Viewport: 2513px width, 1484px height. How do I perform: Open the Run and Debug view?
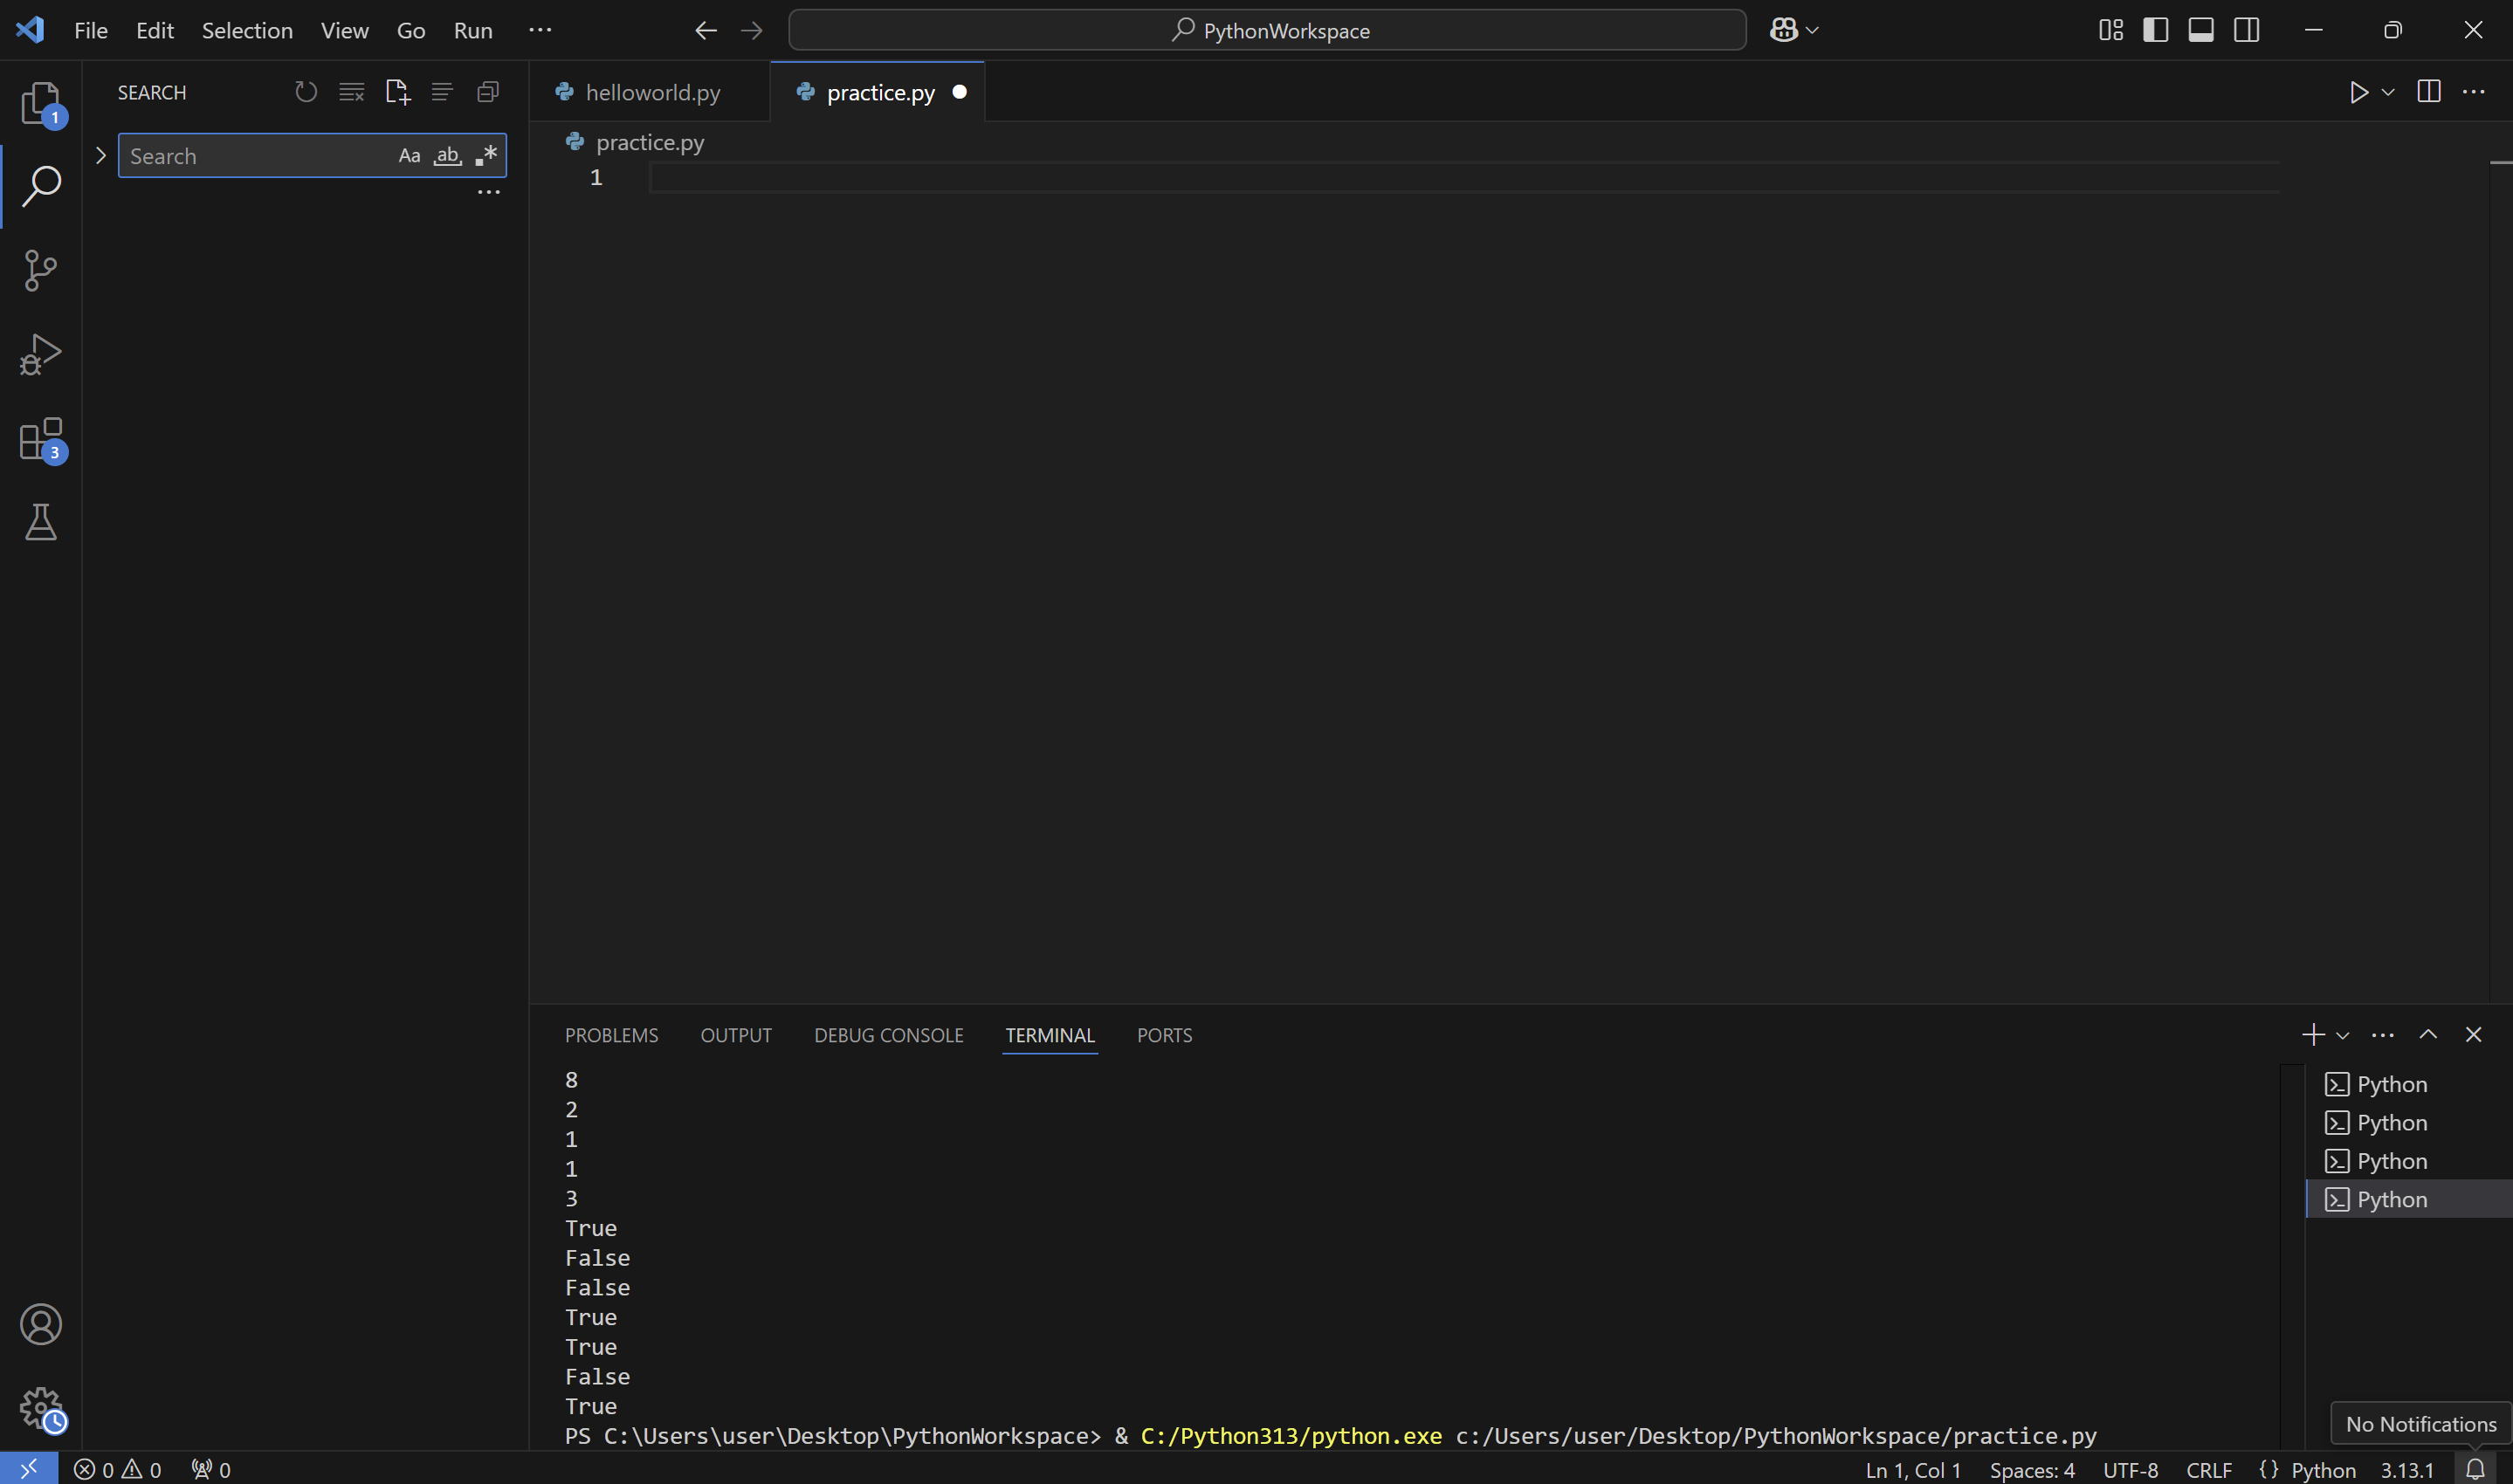point(40,354)
